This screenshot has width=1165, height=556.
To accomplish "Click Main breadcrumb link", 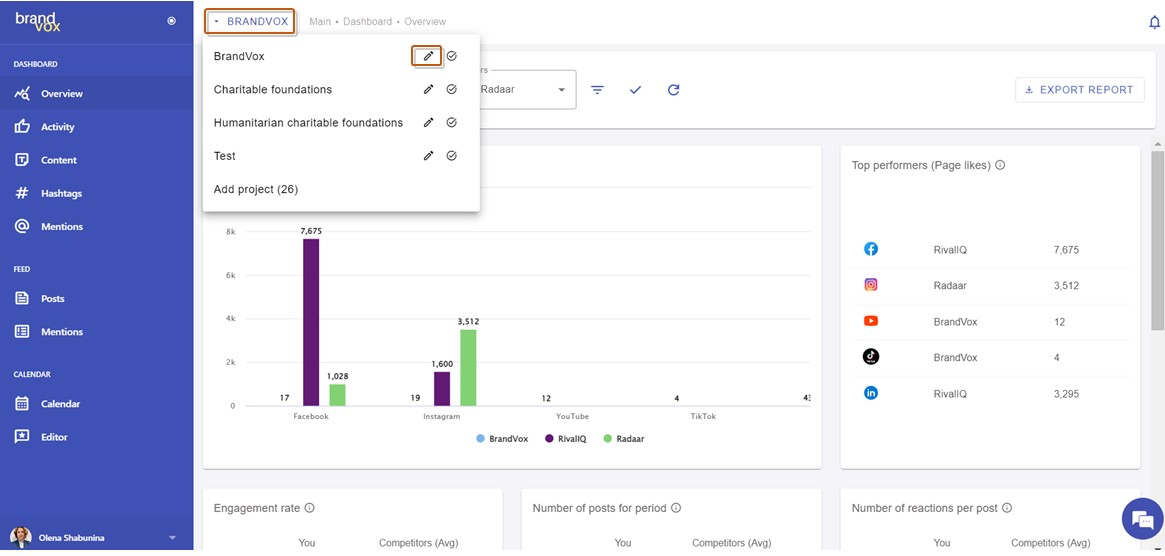I will (x=320, y=22).
